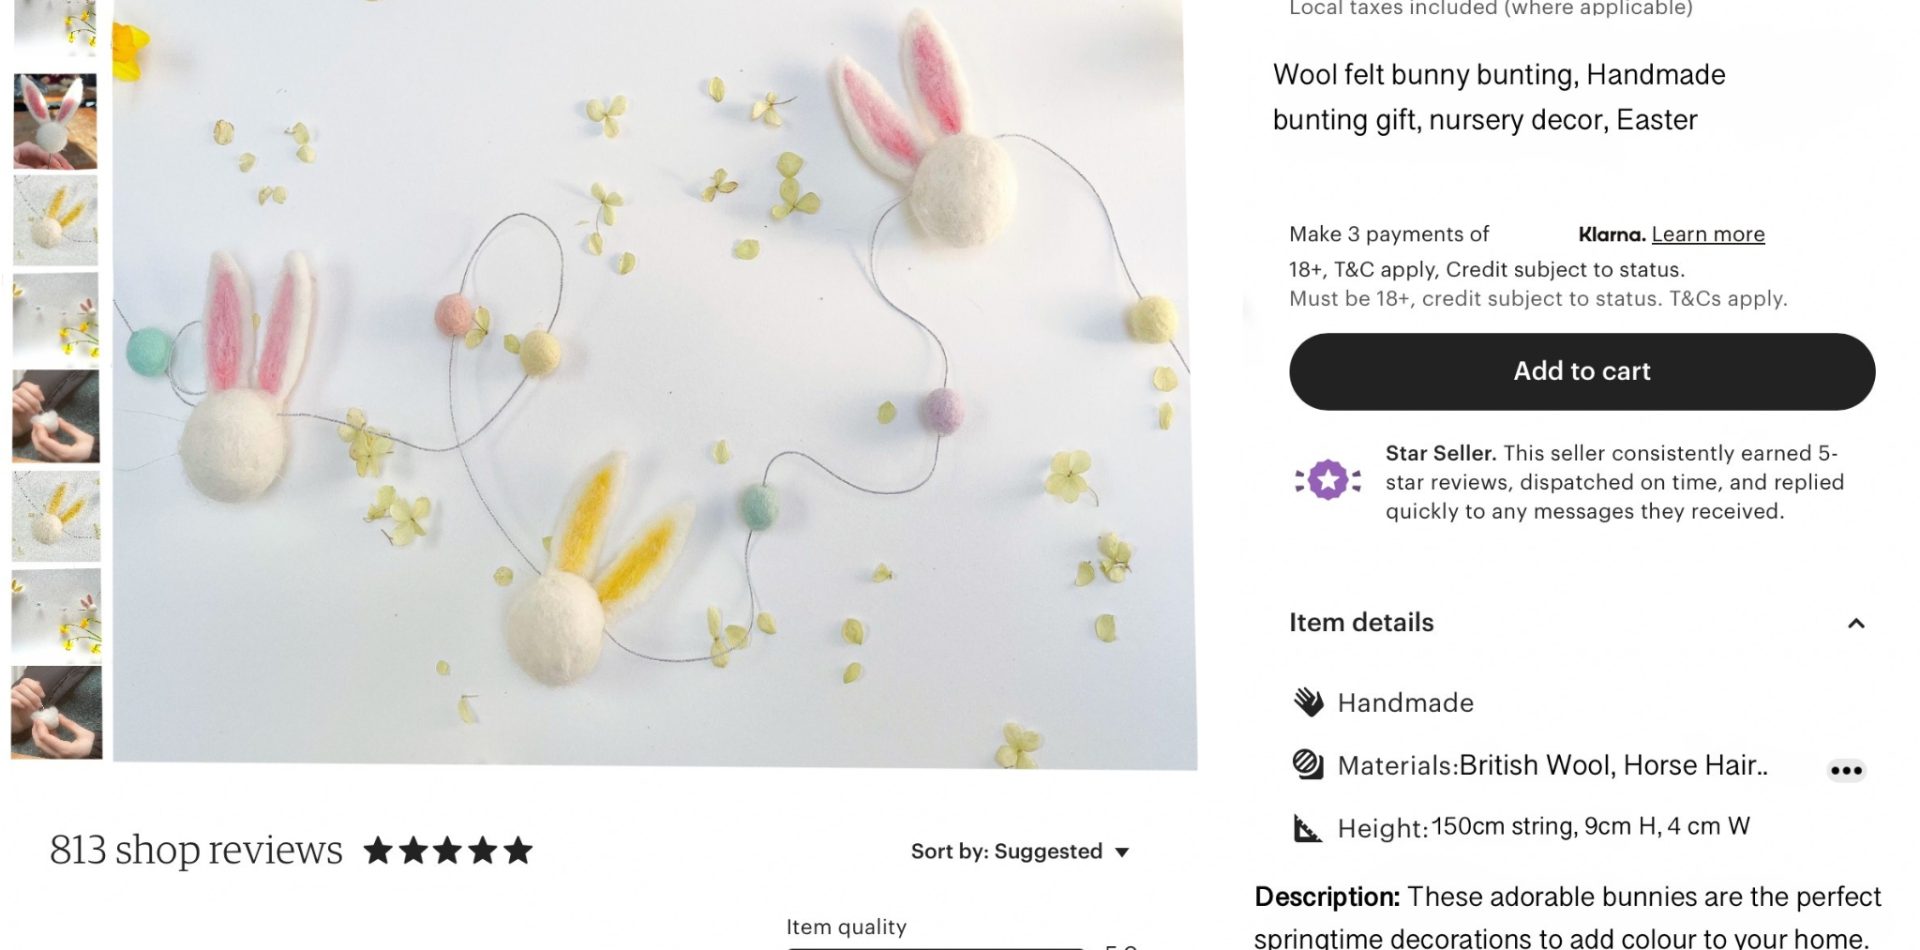Image resolution: width=1920 pixels, height=950 pixels.
Task: Select the last thumbnail in the strip
Action: (56, 713)
